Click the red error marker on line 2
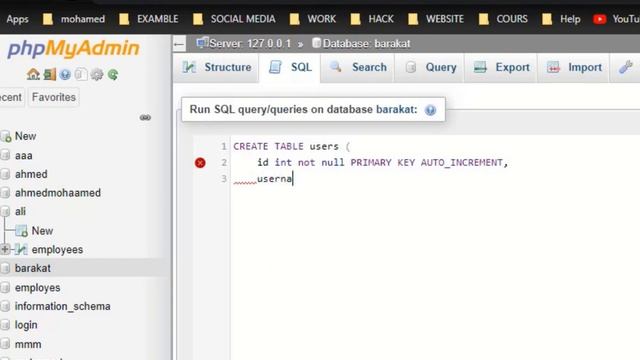The image size is (640, 360). [x=200, y=163]
